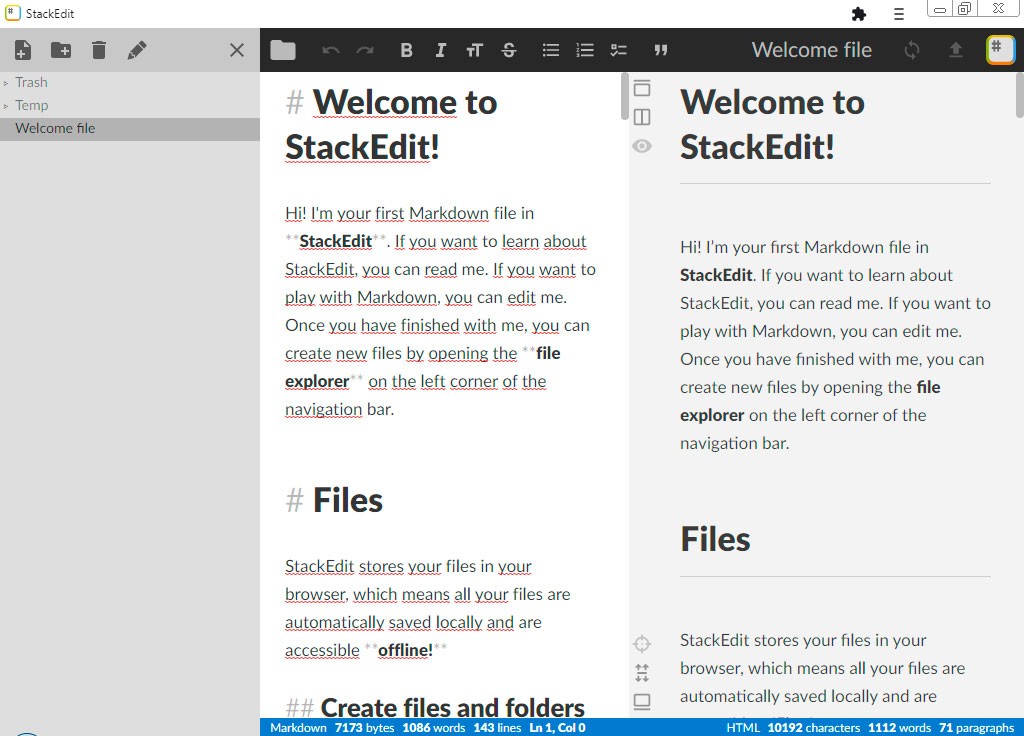The image size is (1024, 736).
Task: Rename the selected file with the pencil icon
Action: [136, 50]
